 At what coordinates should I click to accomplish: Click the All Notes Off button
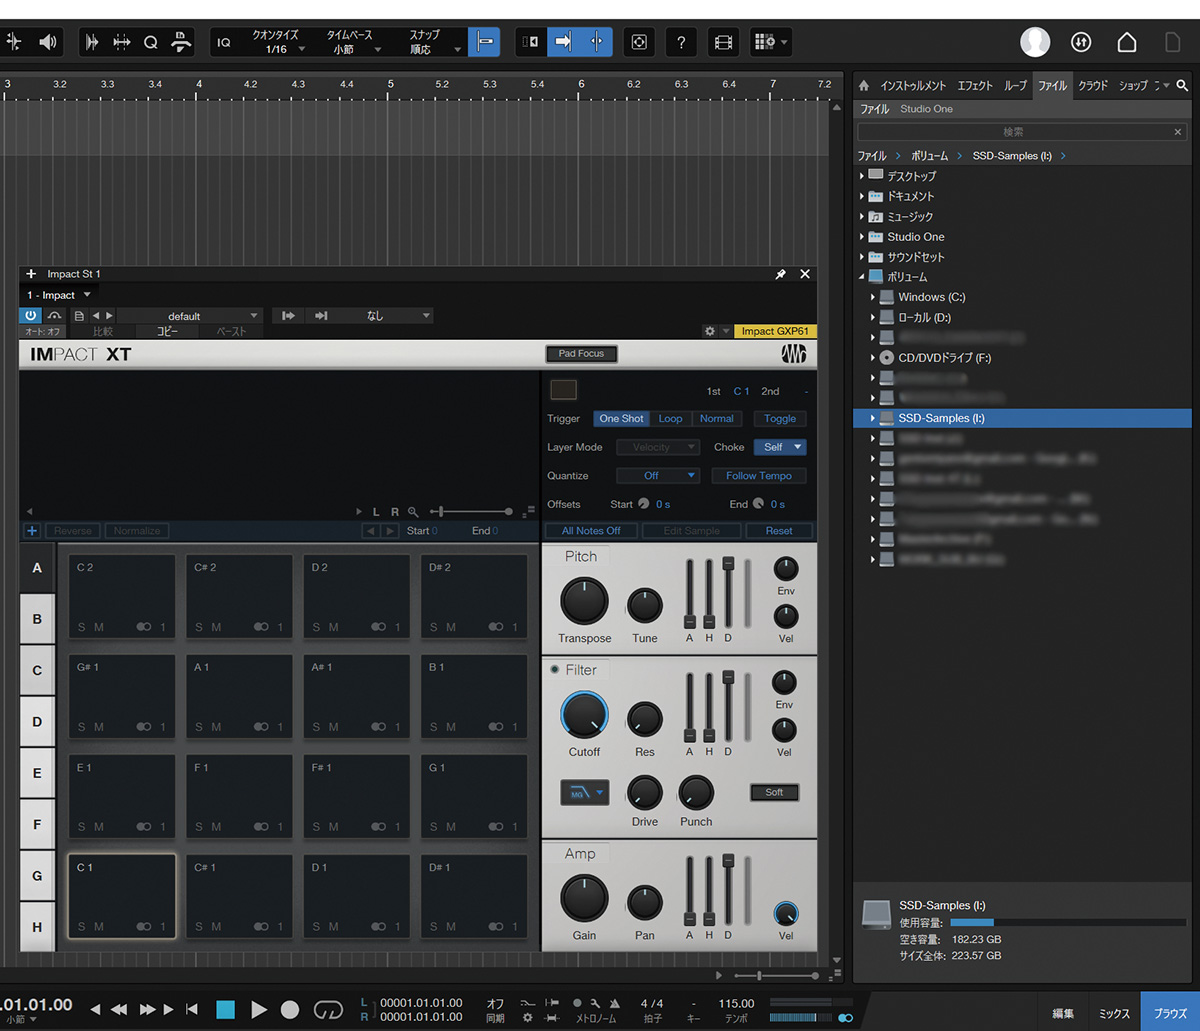coord(591,531)
